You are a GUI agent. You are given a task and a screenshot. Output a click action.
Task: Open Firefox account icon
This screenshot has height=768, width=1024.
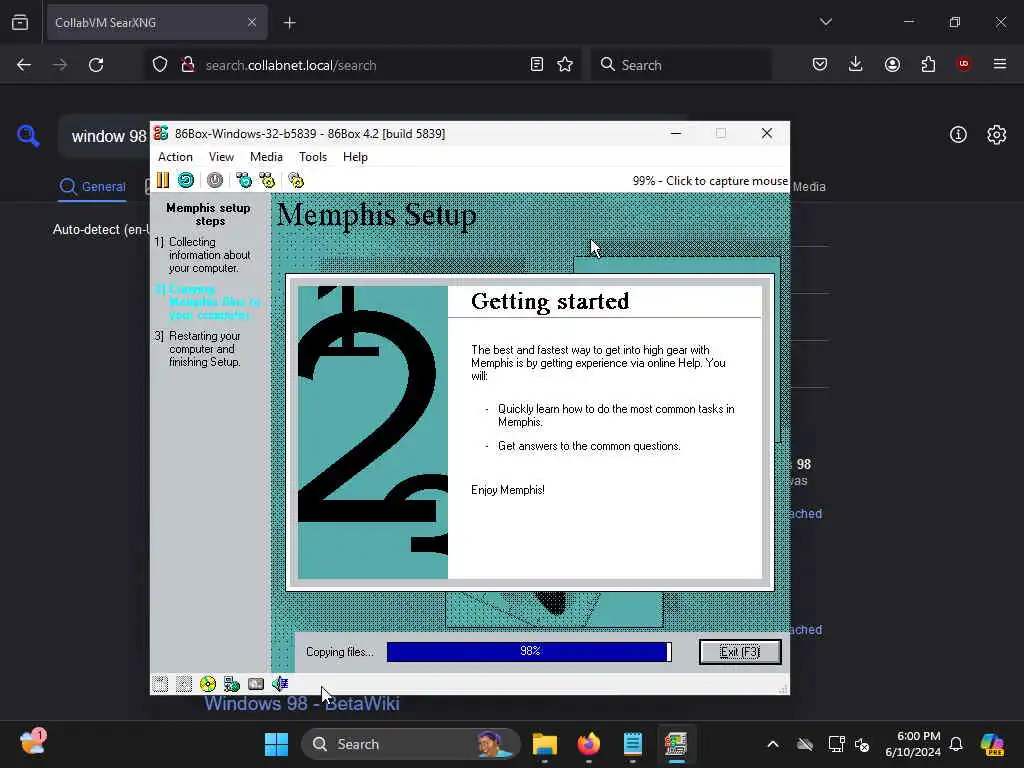point(892,65)
